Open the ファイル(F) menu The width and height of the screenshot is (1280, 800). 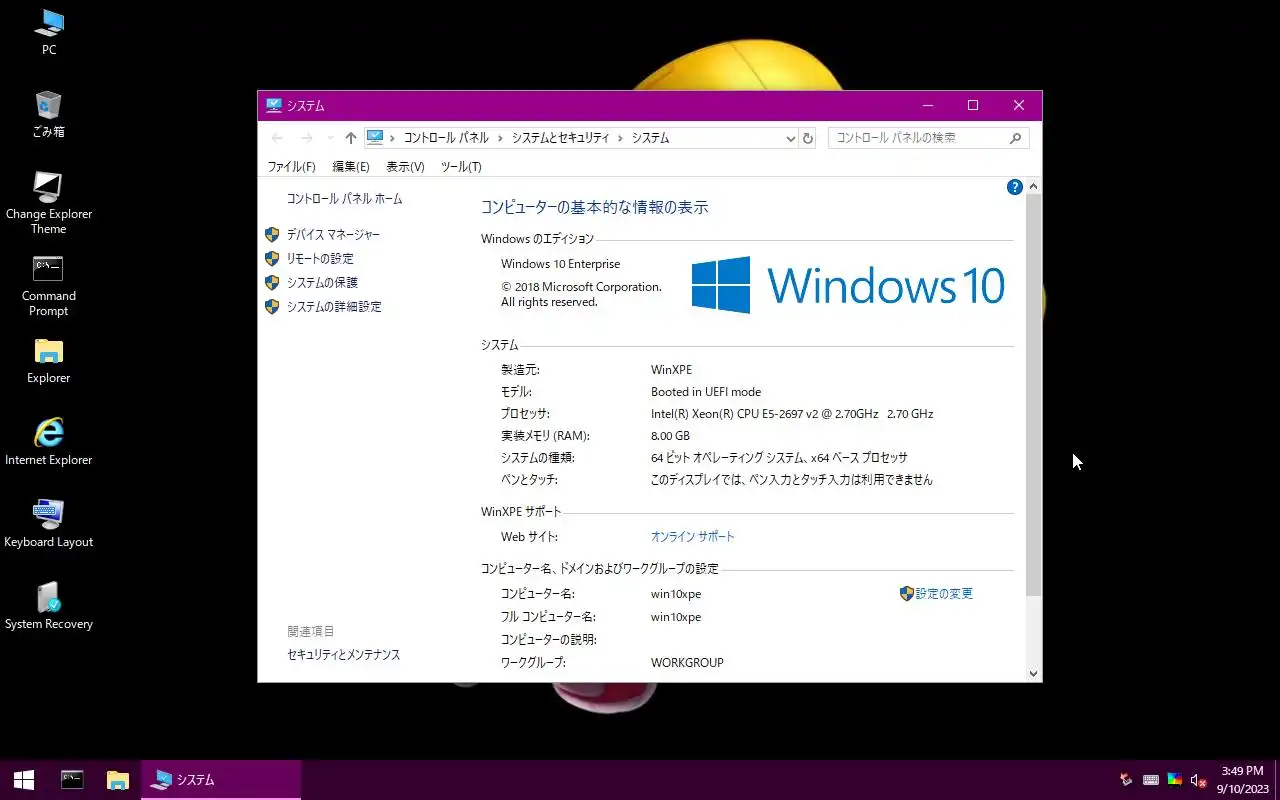tap(291, 167)
